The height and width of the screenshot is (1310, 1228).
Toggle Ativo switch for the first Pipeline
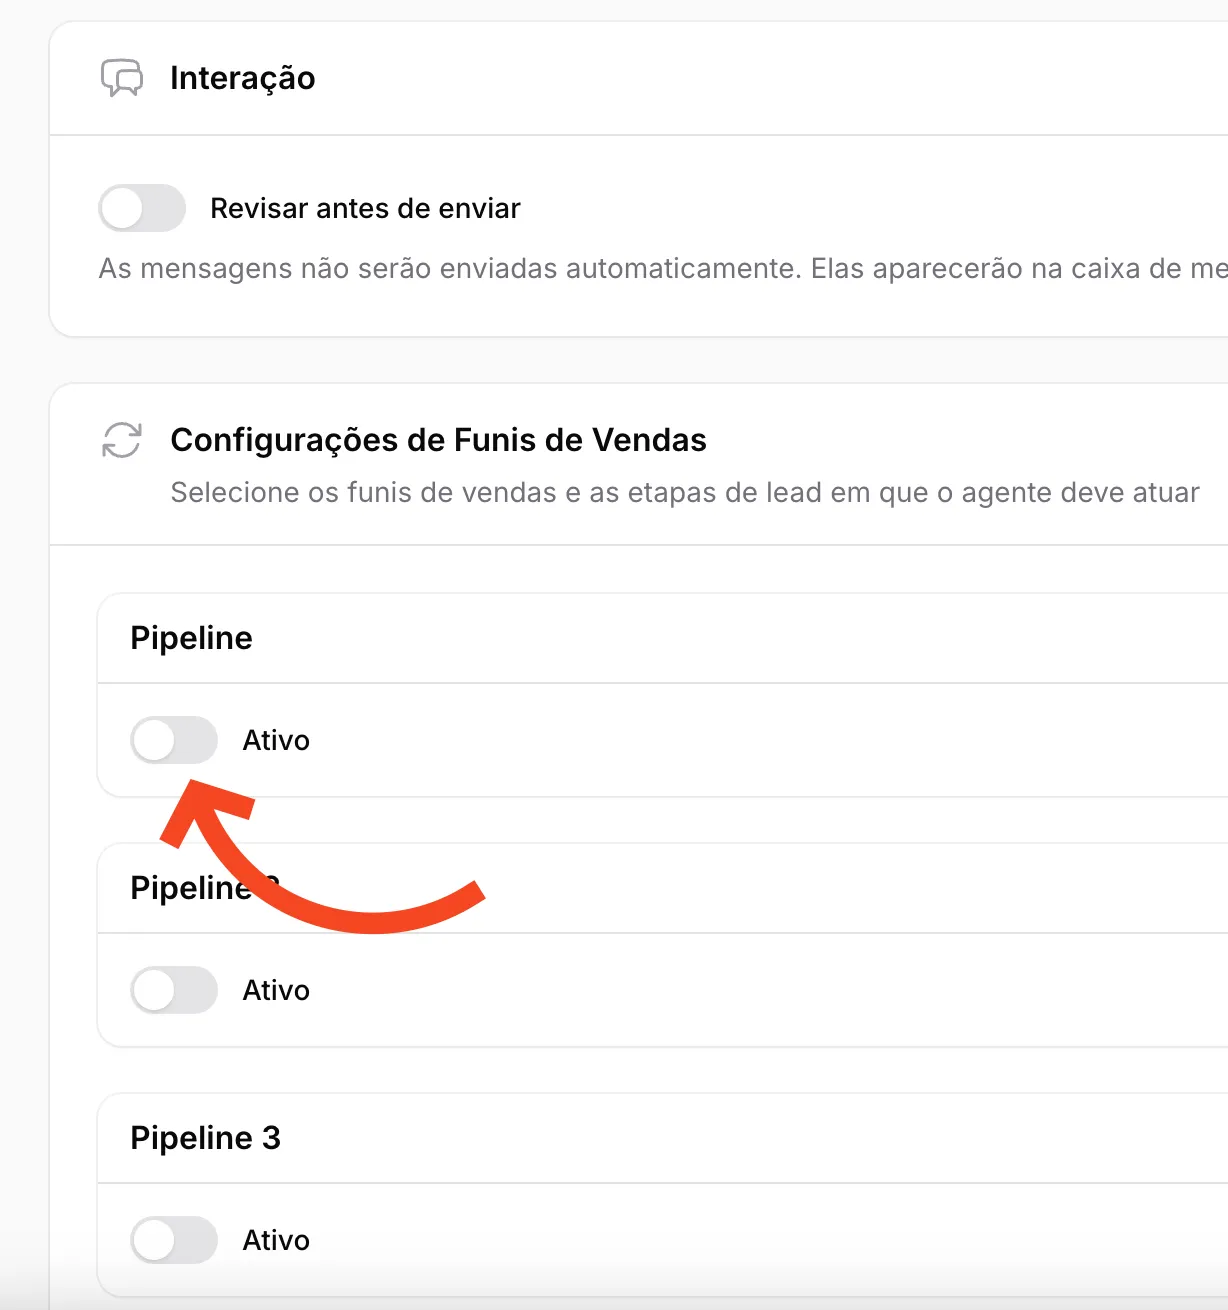(x=174, y=740)
